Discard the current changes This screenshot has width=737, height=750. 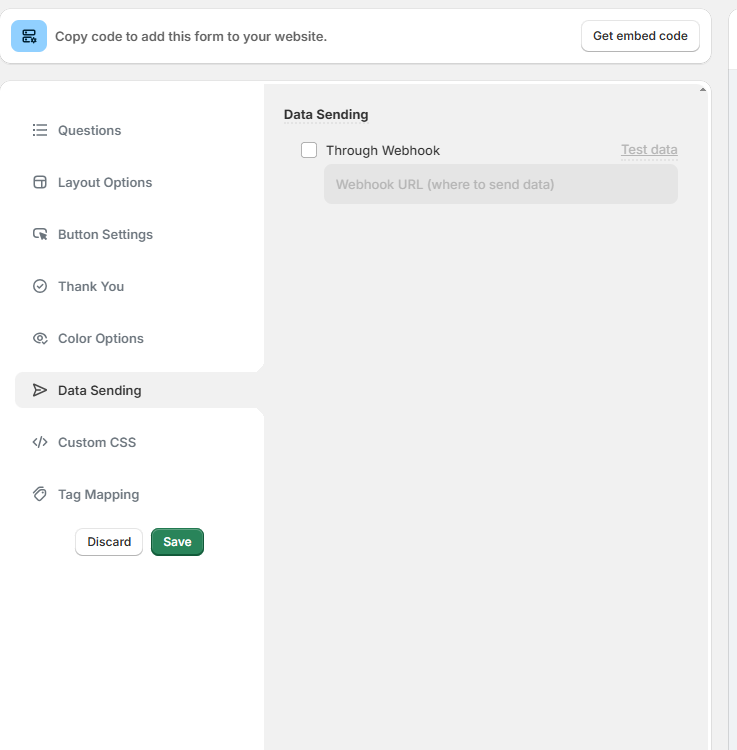(109, 542)
